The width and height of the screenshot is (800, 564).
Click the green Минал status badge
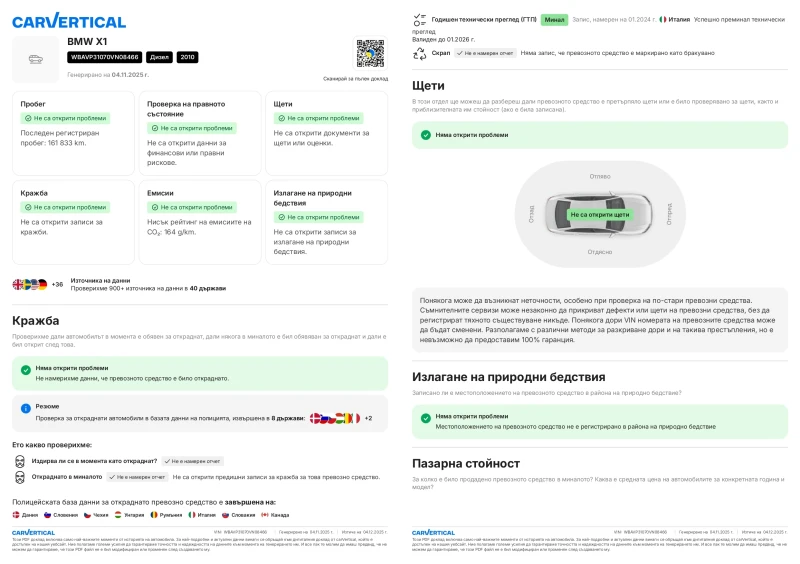556,19
